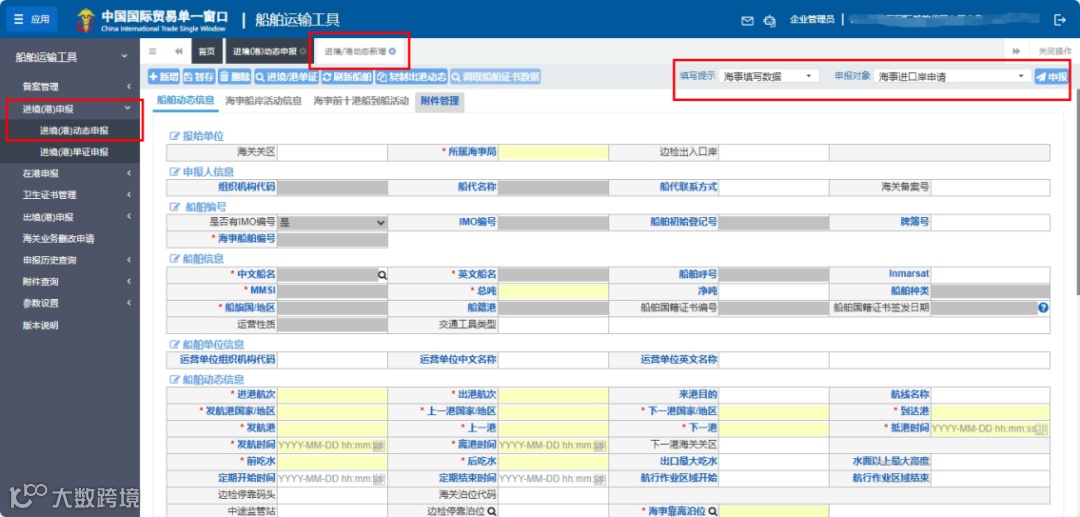
Task: Select the 船舶动态信息 tab
Action: (x=185, y=101)
